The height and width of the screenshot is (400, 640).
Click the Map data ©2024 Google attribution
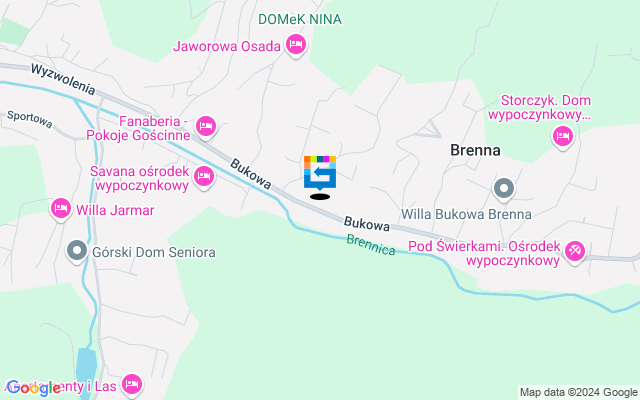click(578, 392)
